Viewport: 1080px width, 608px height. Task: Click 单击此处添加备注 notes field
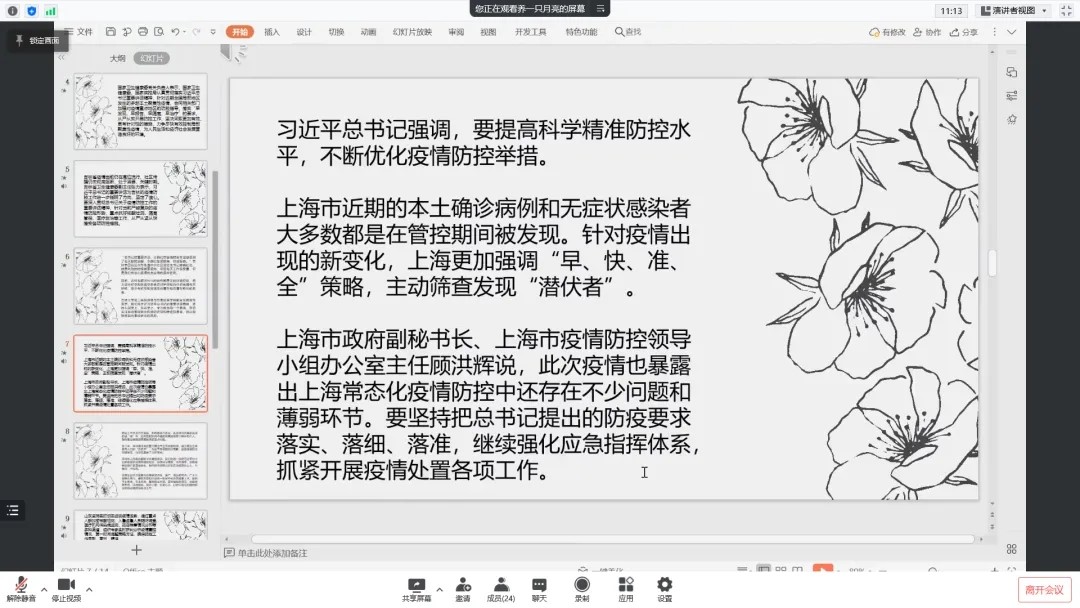272,553
